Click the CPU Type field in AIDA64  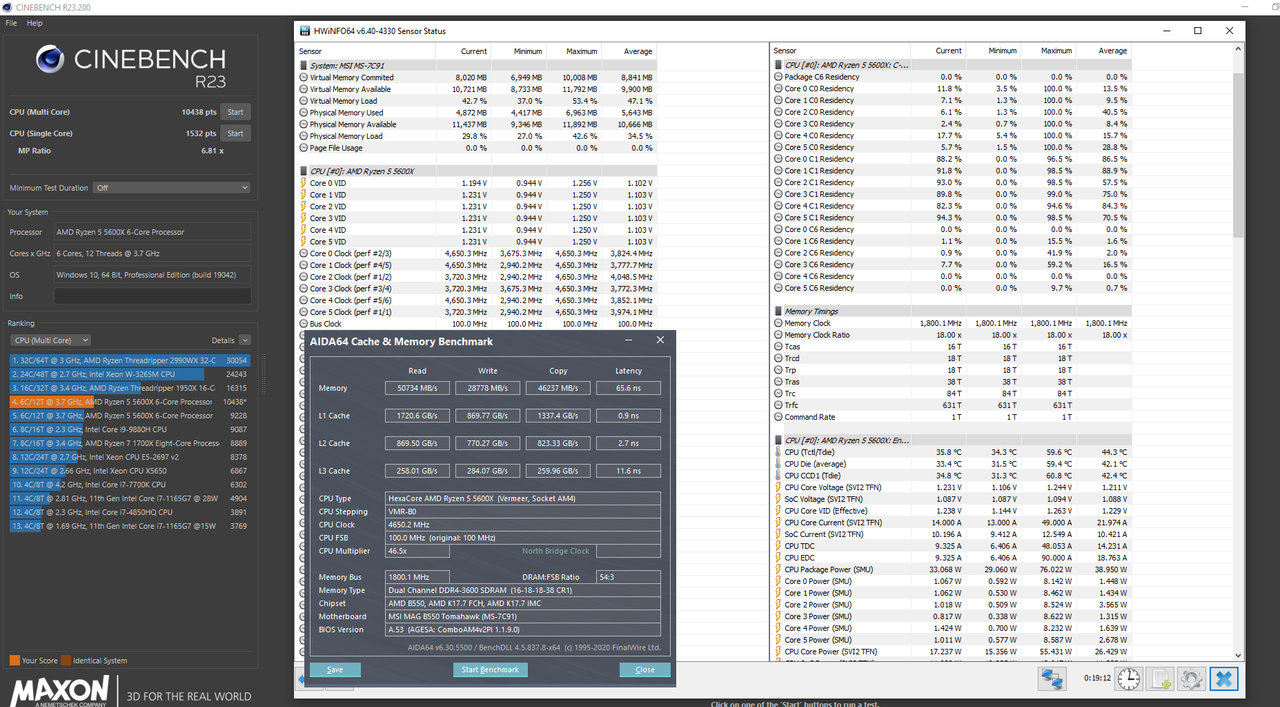point(523,498)
